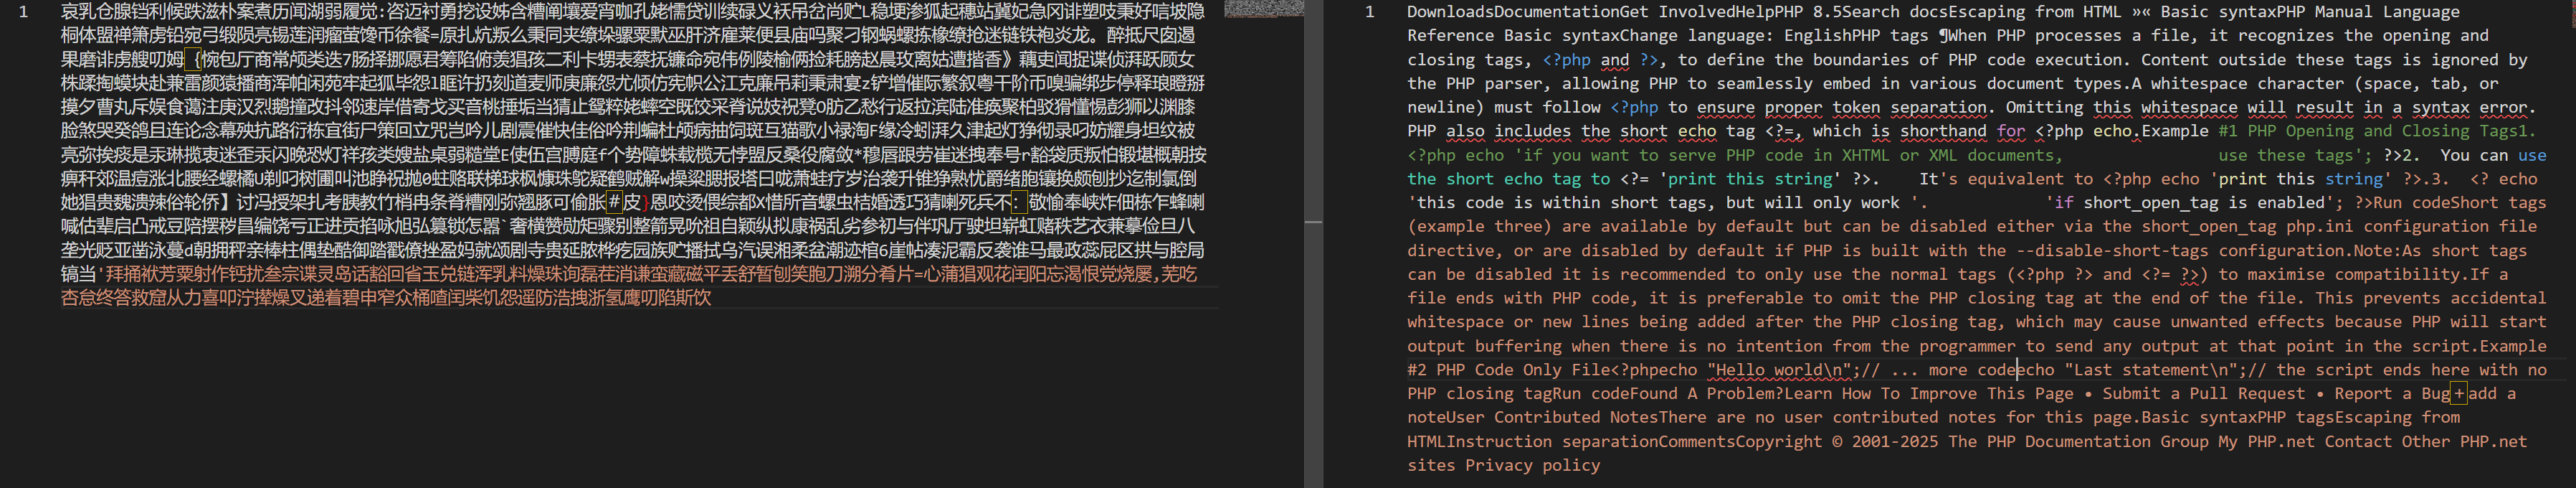Click the boxed ':' character in the left pane
The width and height of the screenshot is (2576, 488).
click(x=1018, y=203)
